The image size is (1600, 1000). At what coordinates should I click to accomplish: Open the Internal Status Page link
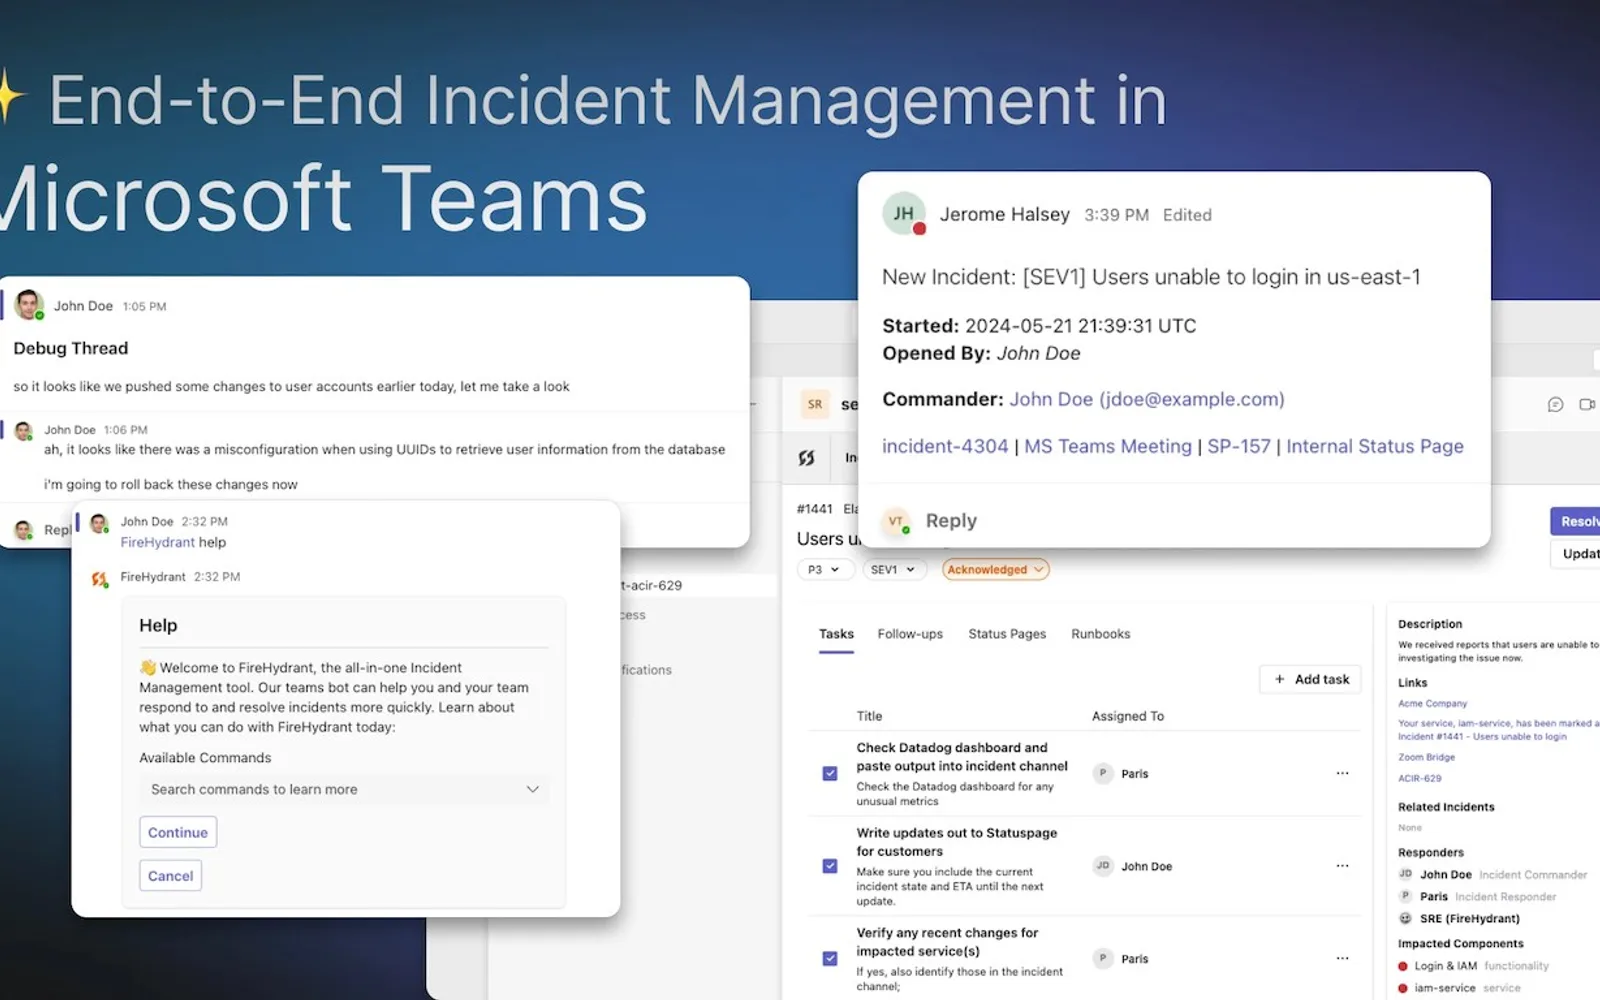[x=1375, y=446]
